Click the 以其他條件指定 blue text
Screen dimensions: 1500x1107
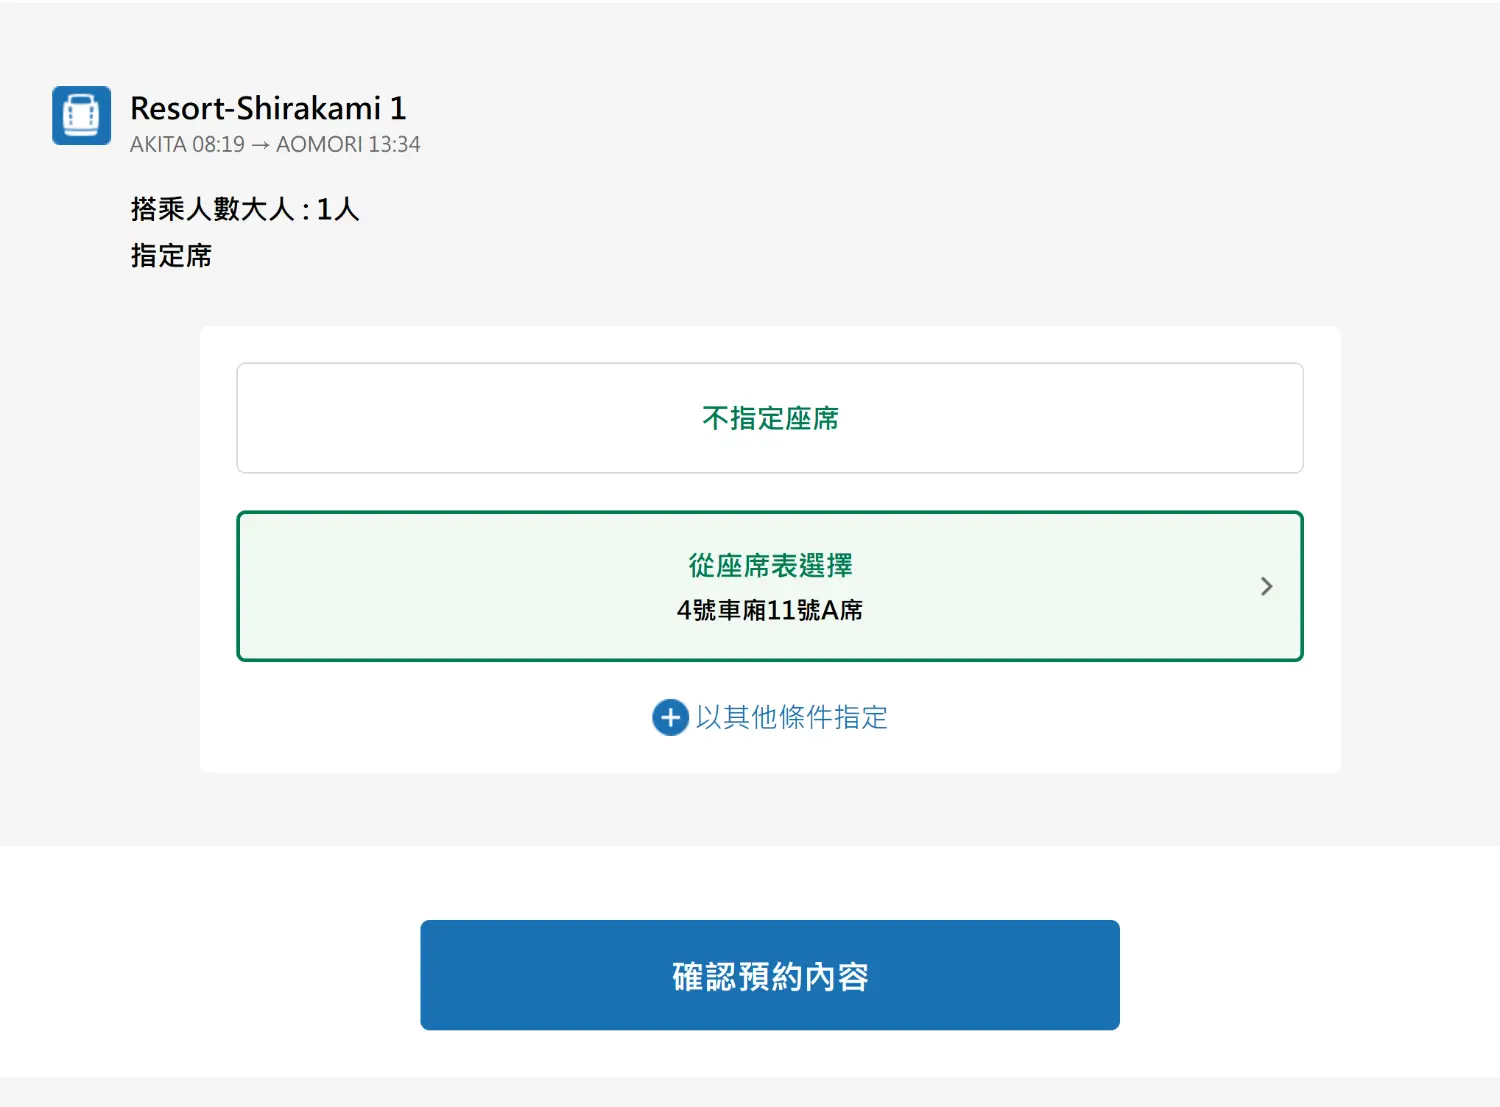click(791, 717)
